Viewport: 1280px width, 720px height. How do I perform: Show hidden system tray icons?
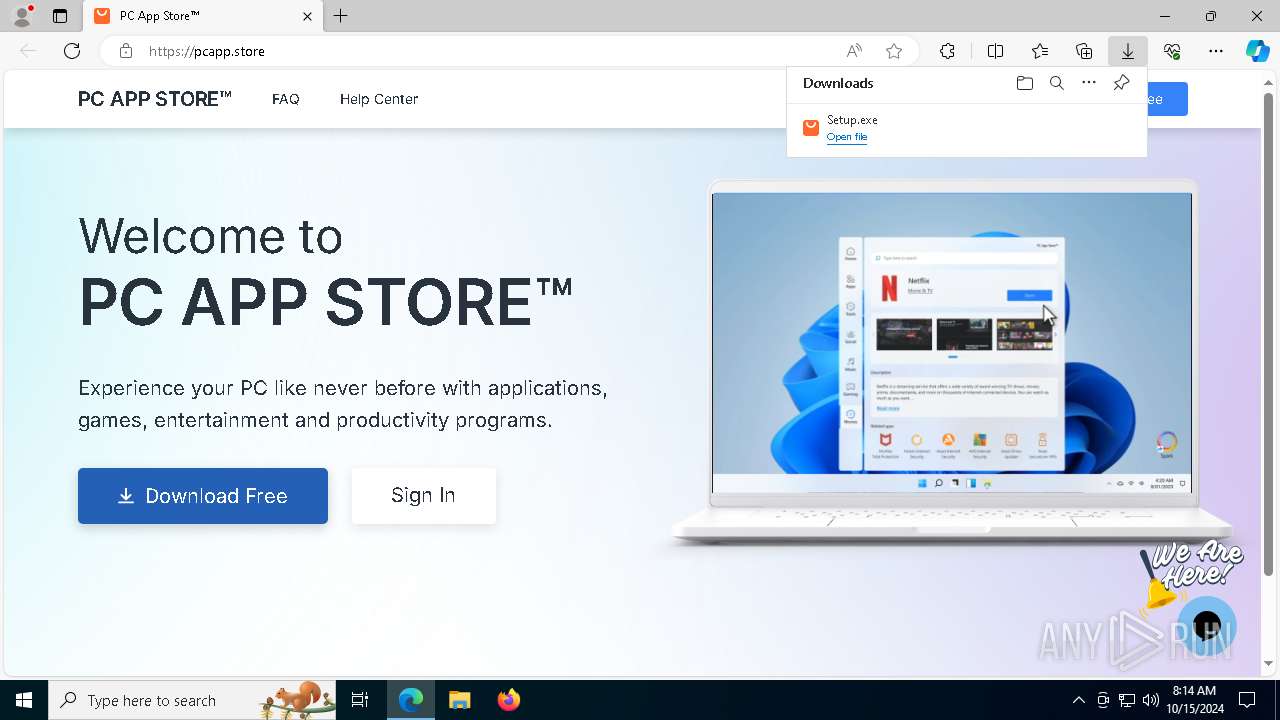click(1078, 700)
